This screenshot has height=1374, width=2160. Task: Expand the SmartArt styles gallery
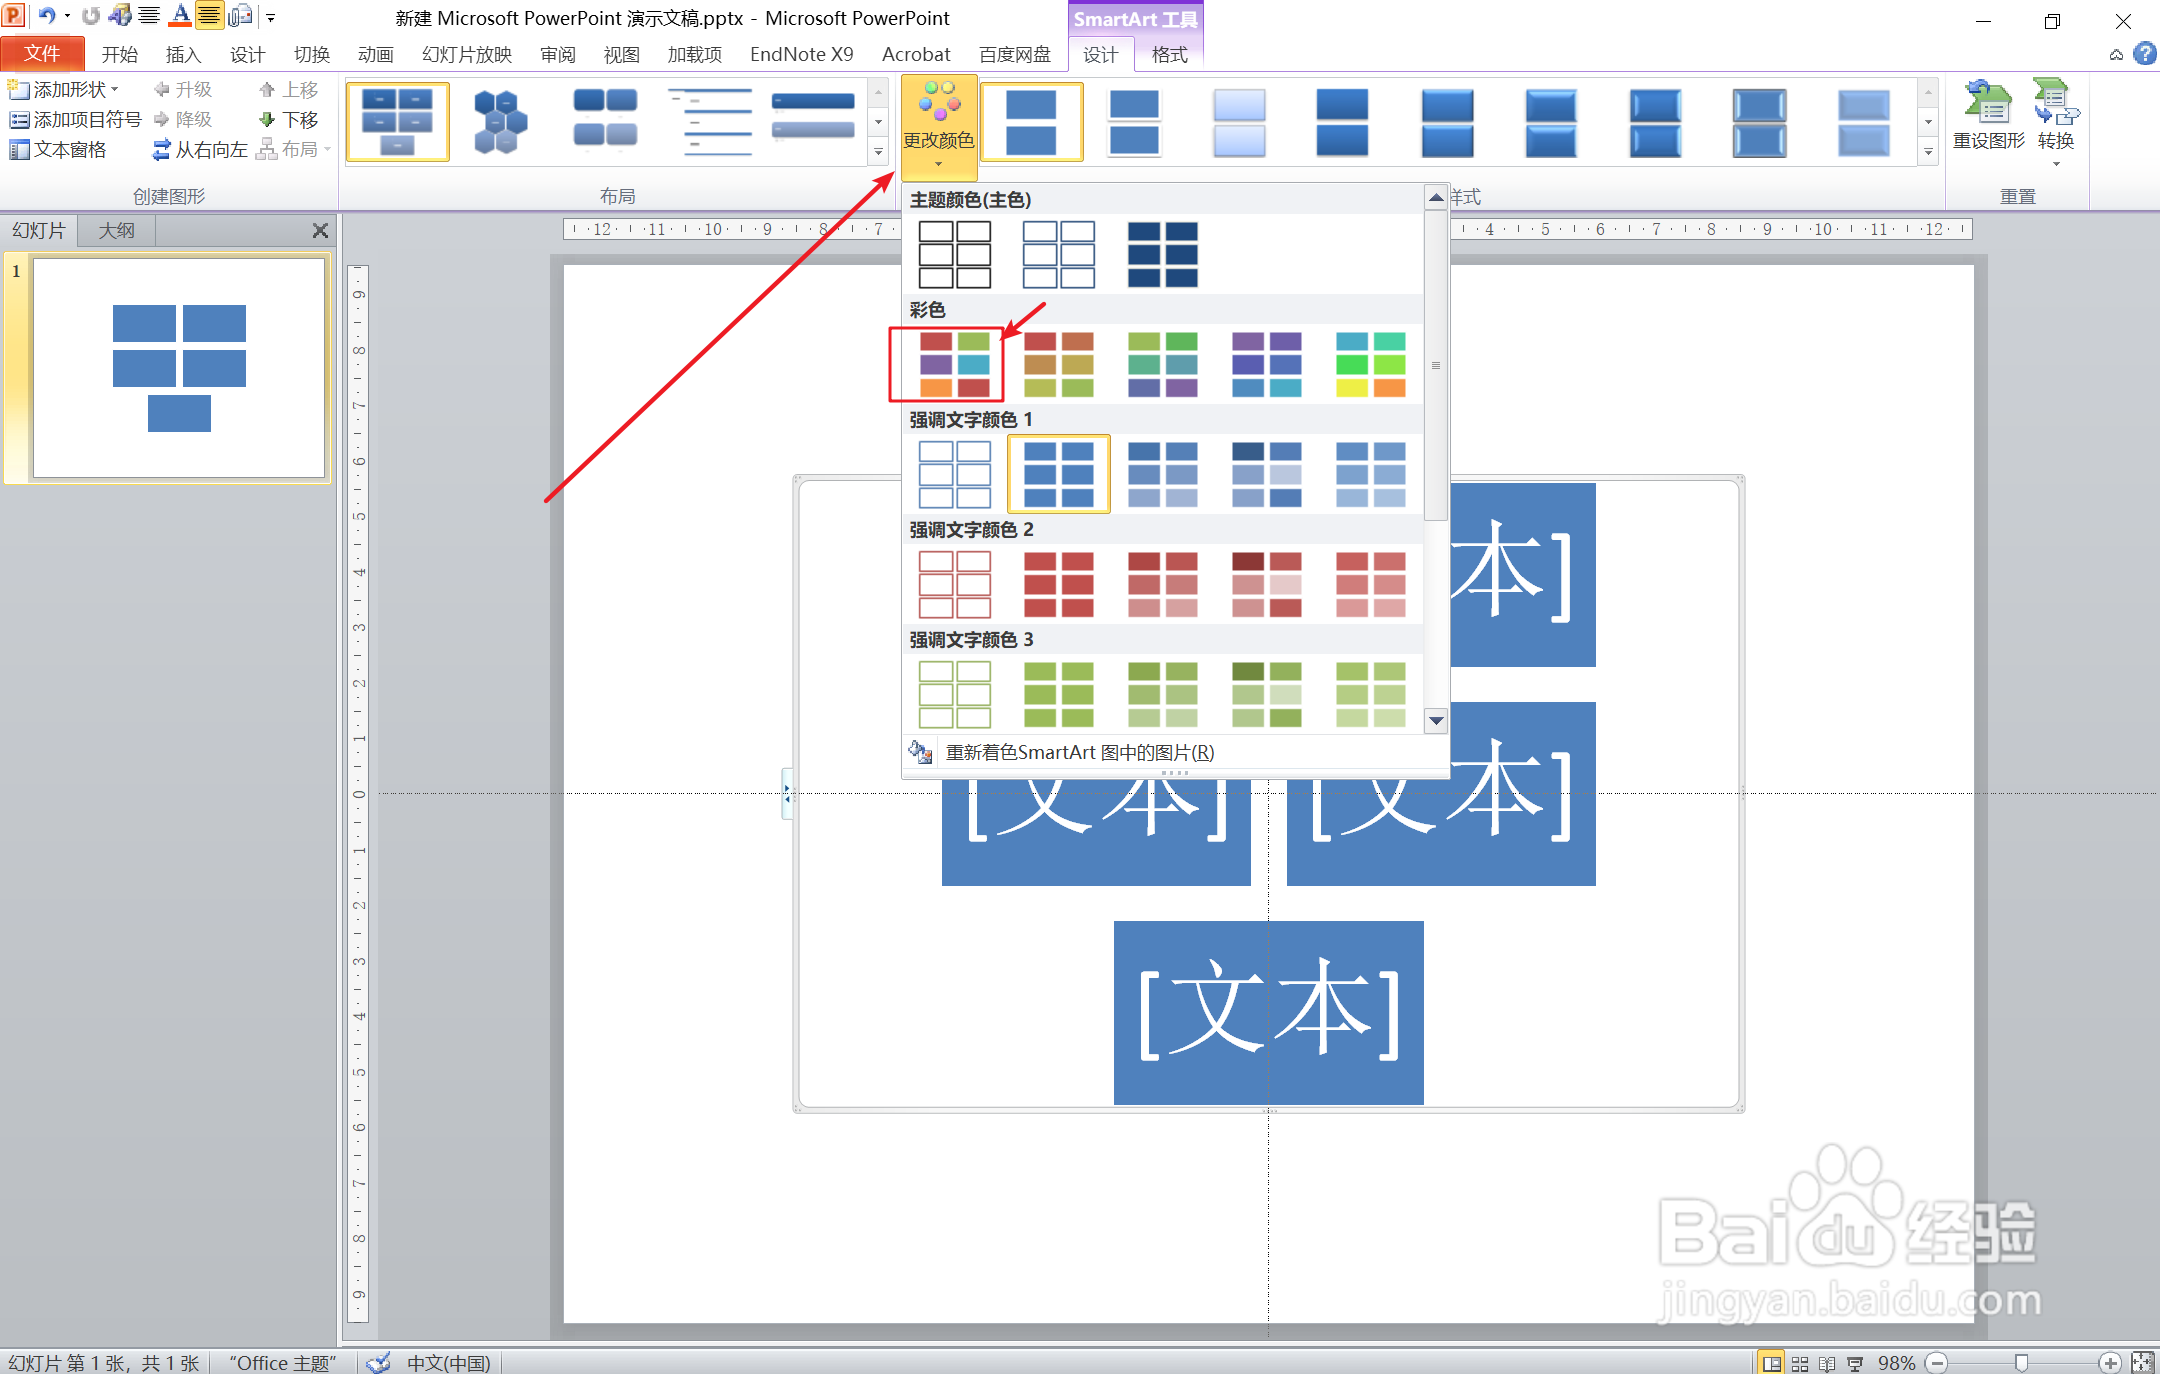[1928, 152]
